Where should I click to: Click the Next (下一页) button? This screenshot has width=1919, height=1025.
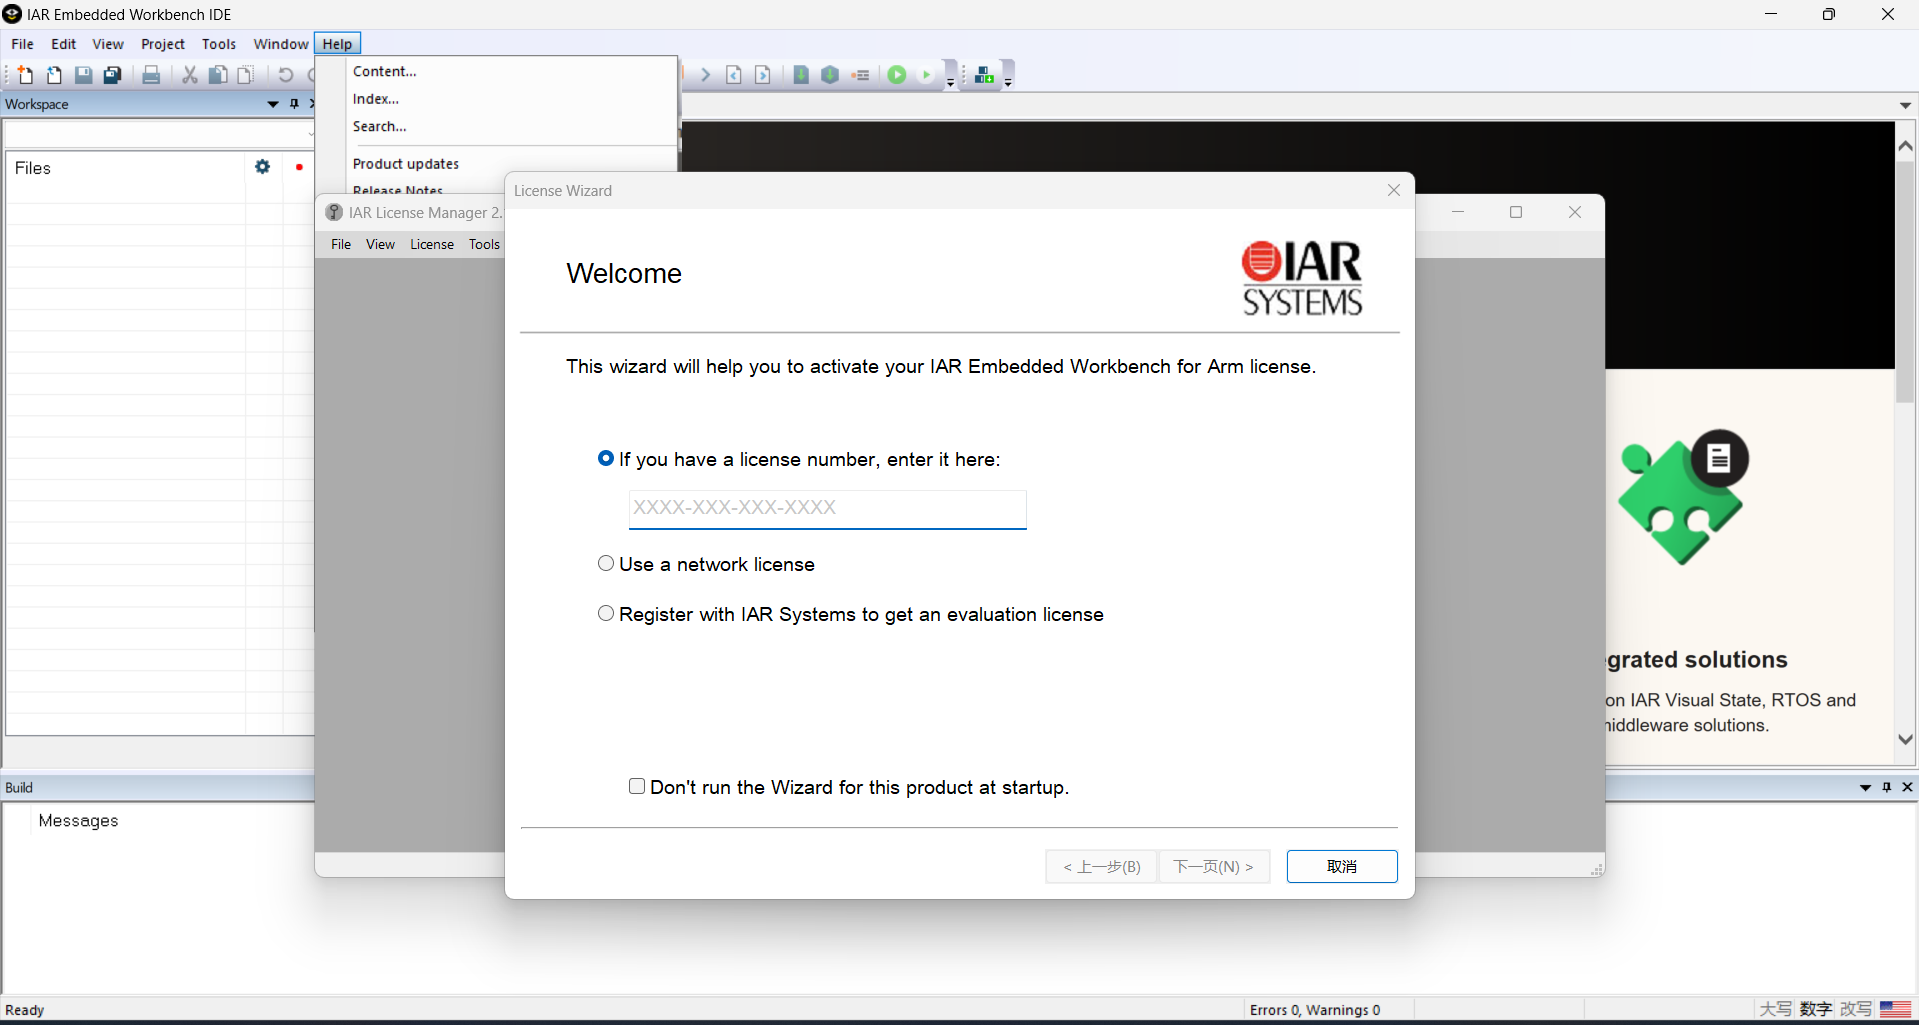[x=1214, y=866]
